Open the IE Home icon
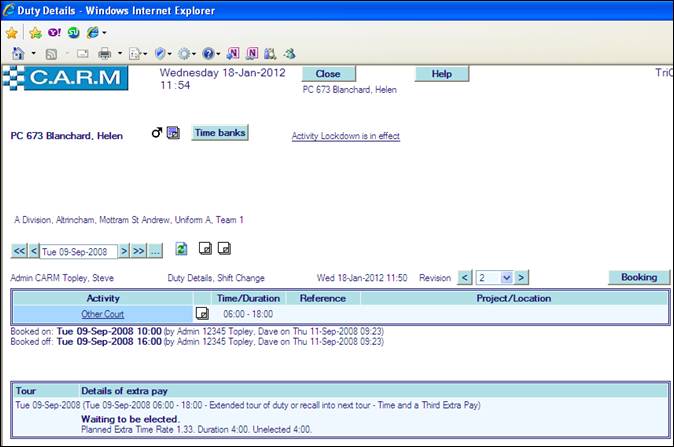674x447 pixels. [18, 52]
